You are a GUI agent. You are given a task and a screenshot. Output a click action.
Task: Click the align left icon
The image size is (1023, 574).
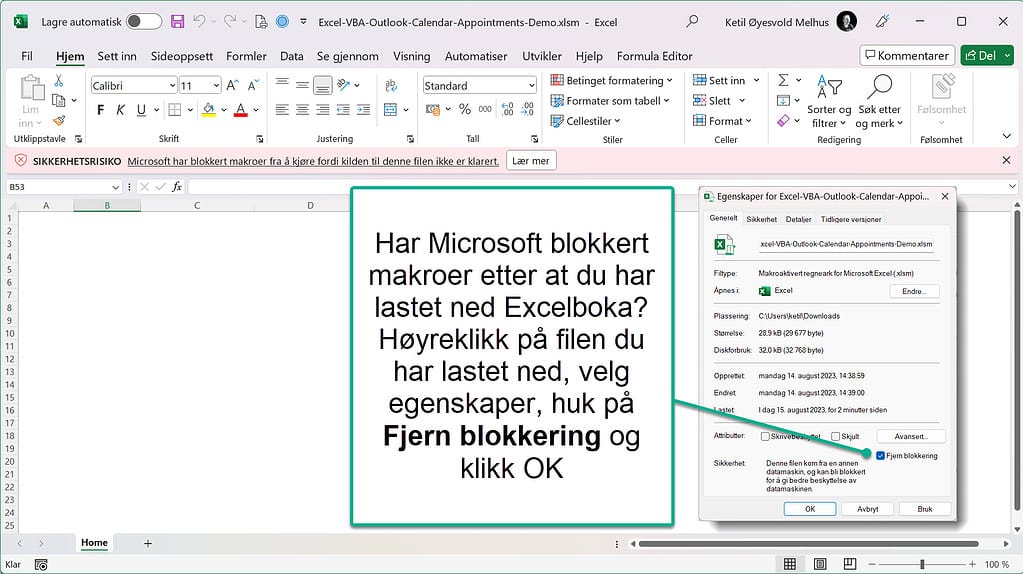282,110
